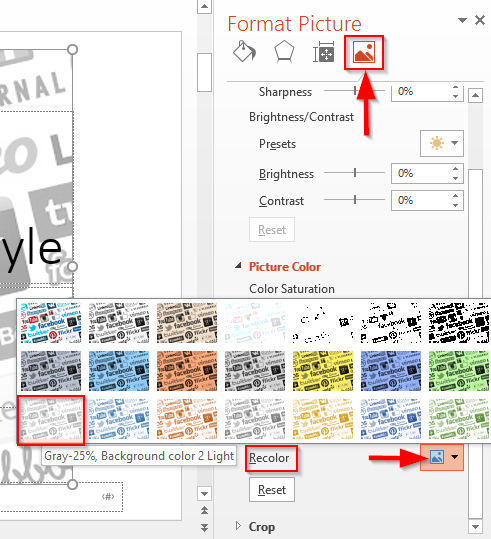491x539 pixels.
Task: Increase Contrast with the up spinner
Action: coord(455,196)
